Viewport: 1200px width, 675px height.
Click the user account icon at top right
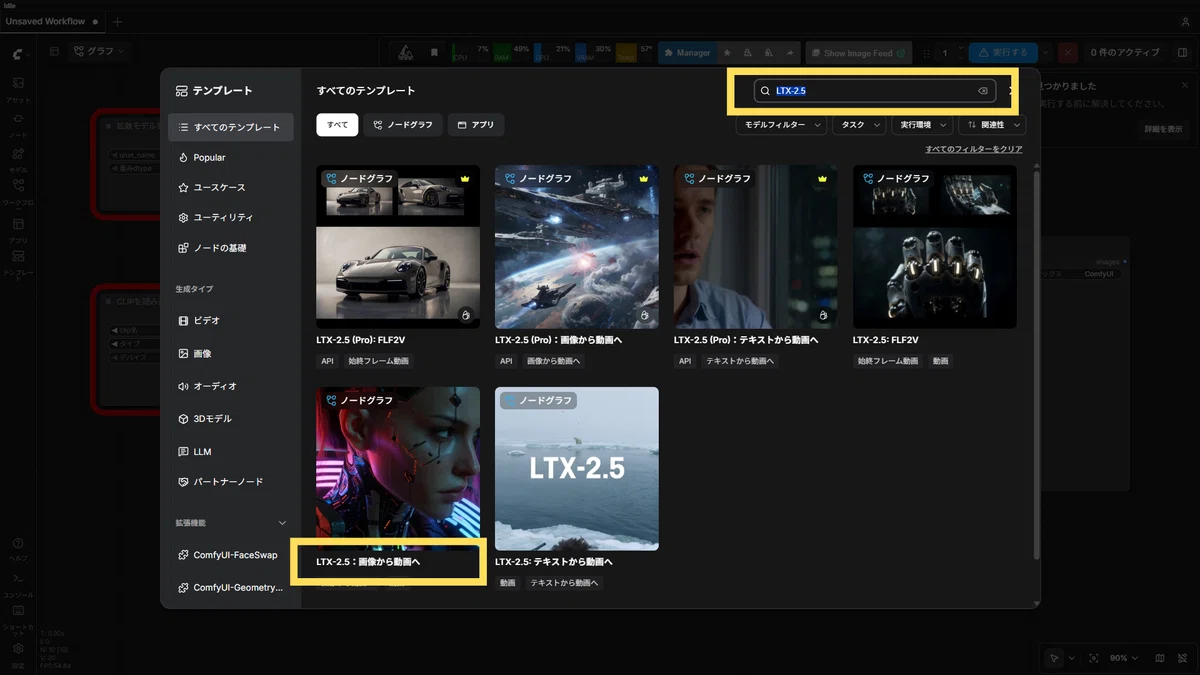(1185, 22)
